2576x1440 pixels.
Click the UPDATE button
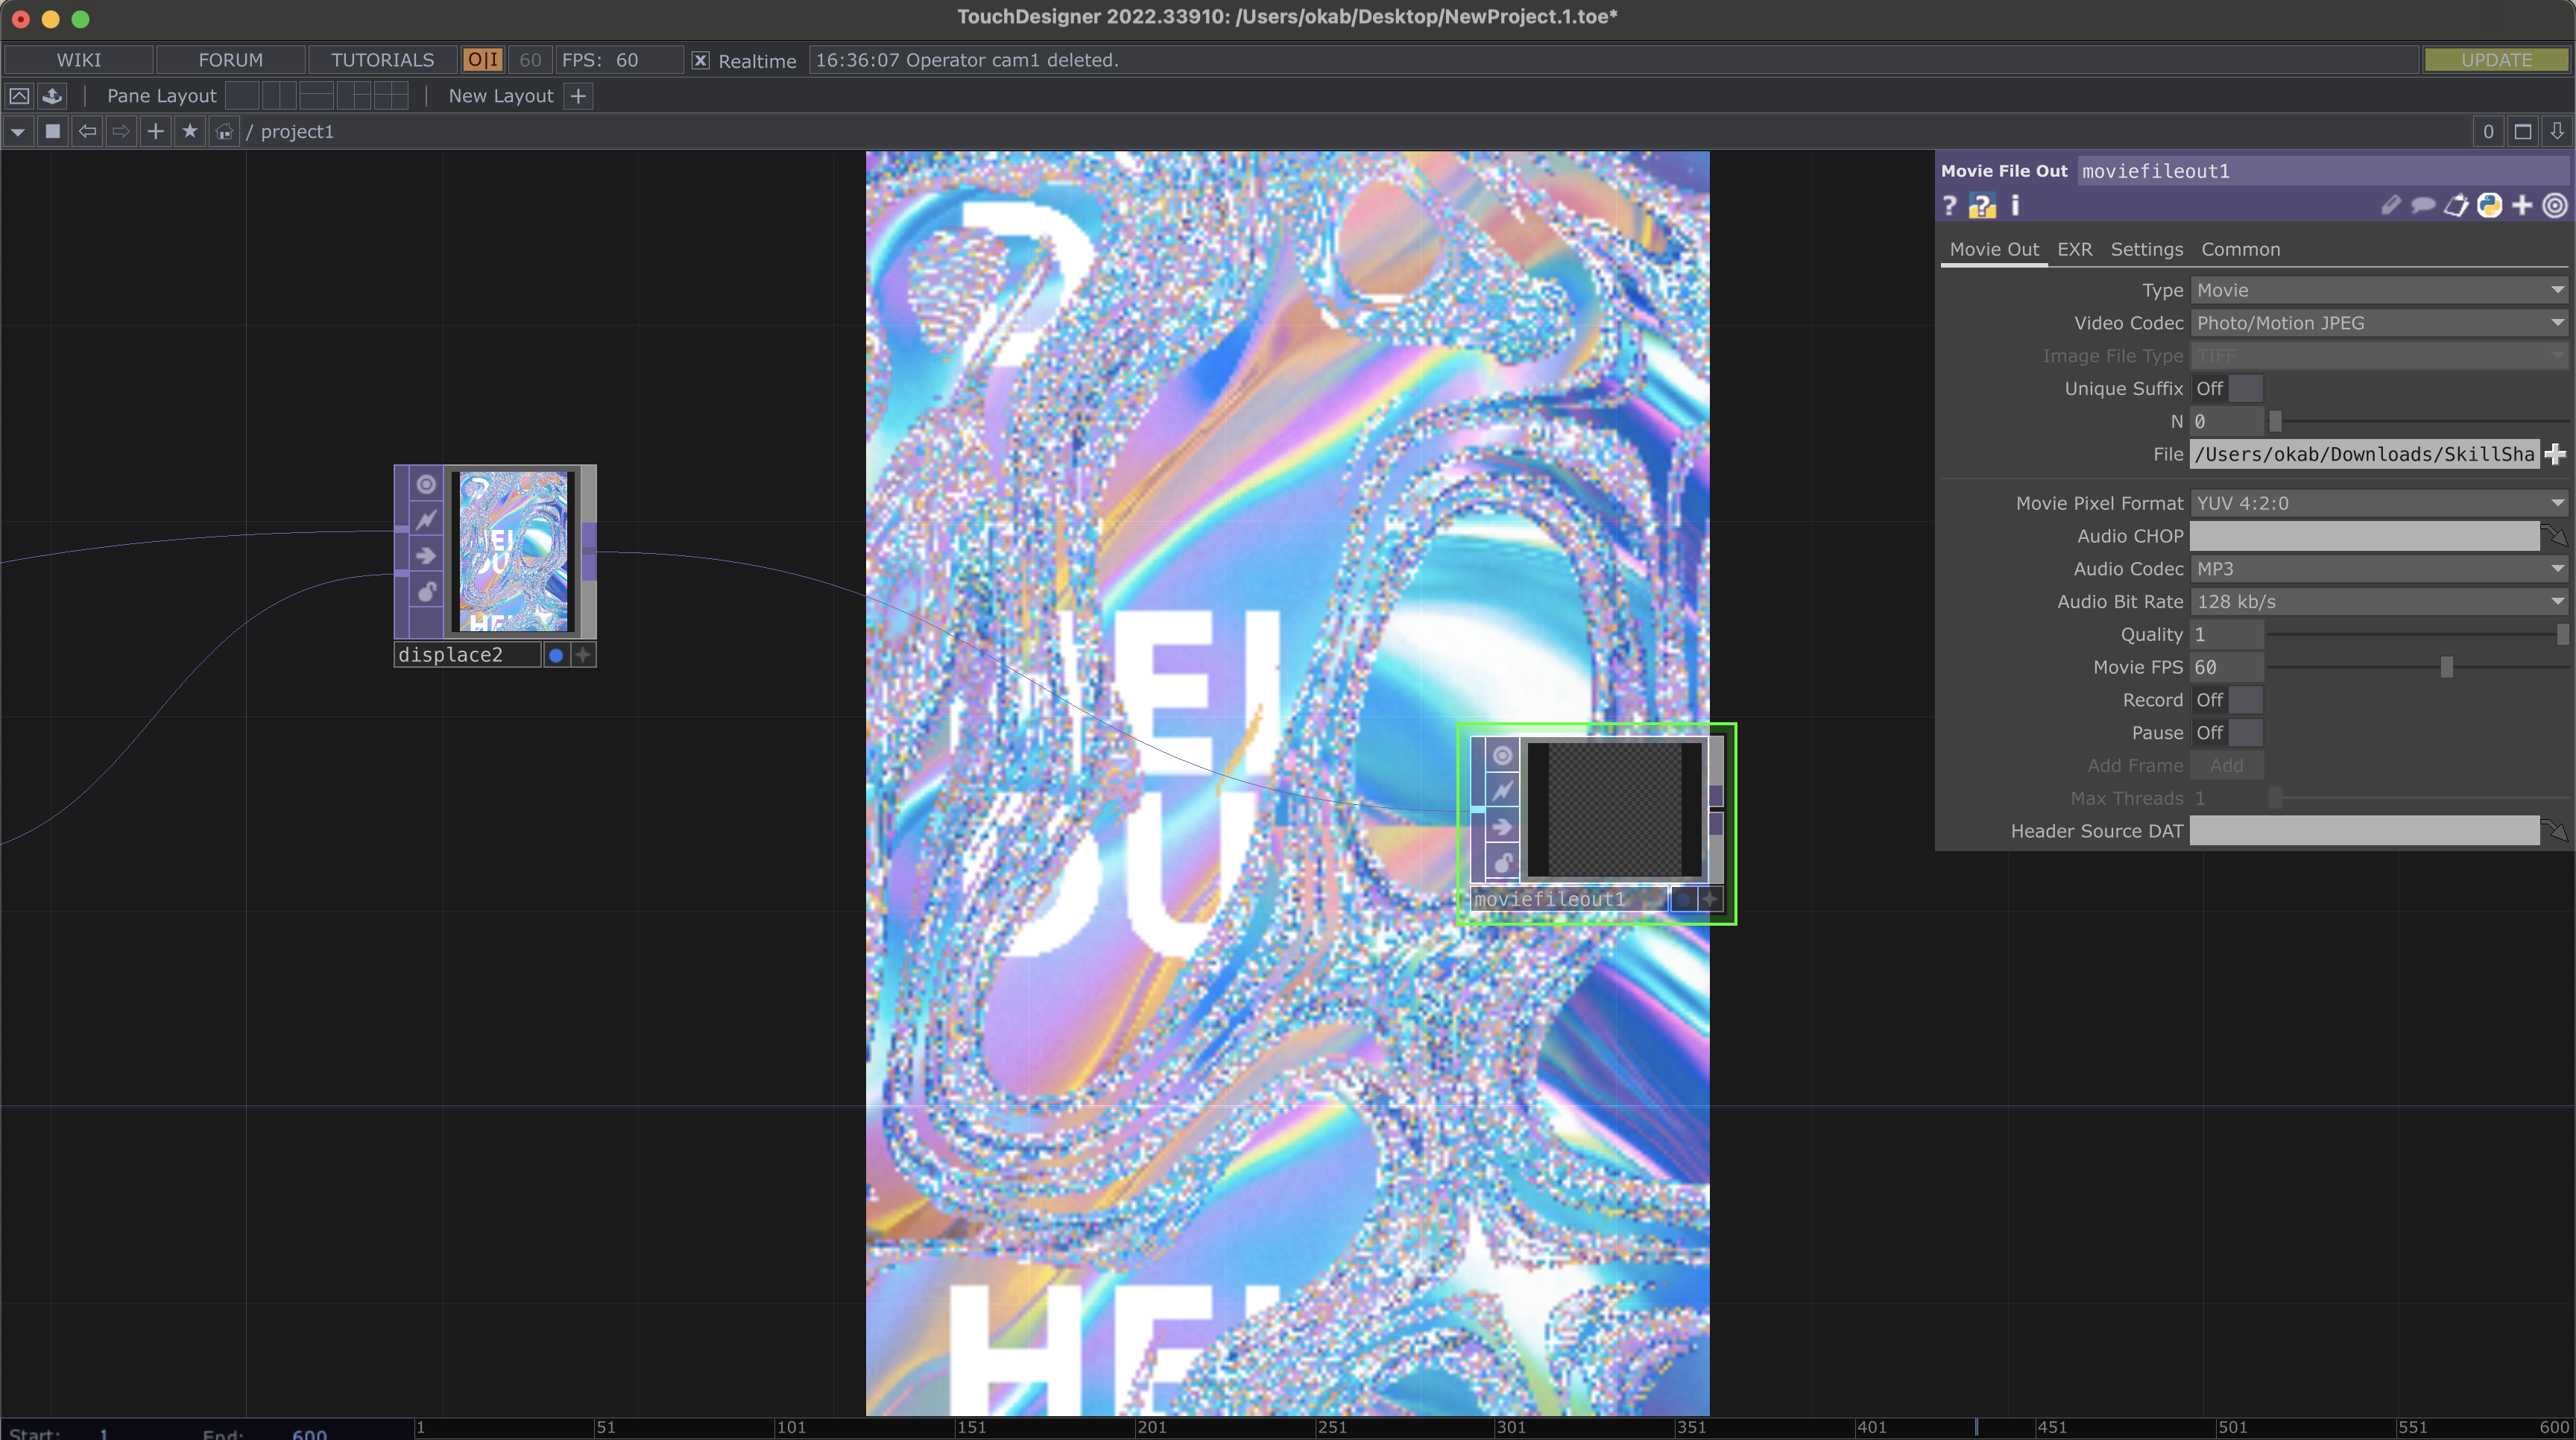(x=2496, y=60)
